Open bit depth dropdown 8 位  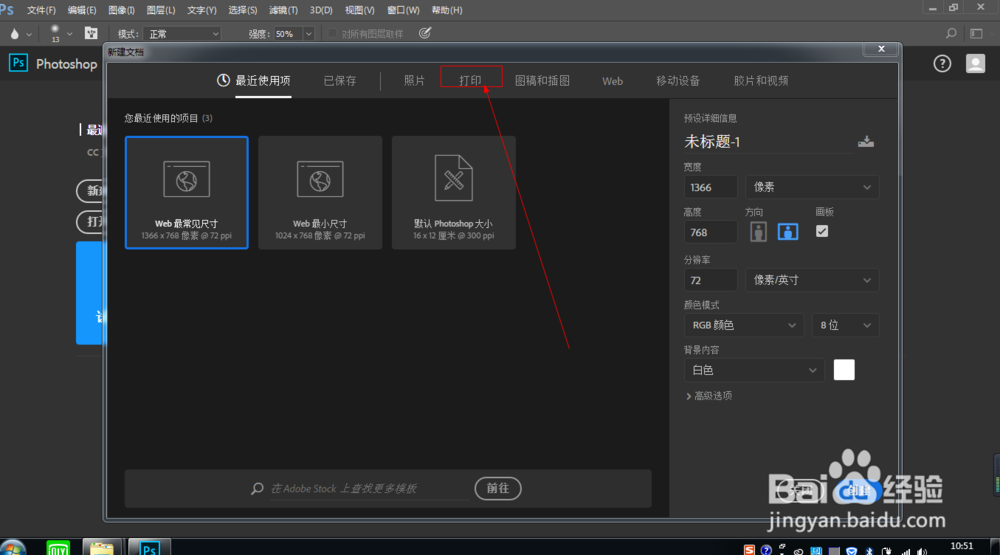[x=846, y=325]
